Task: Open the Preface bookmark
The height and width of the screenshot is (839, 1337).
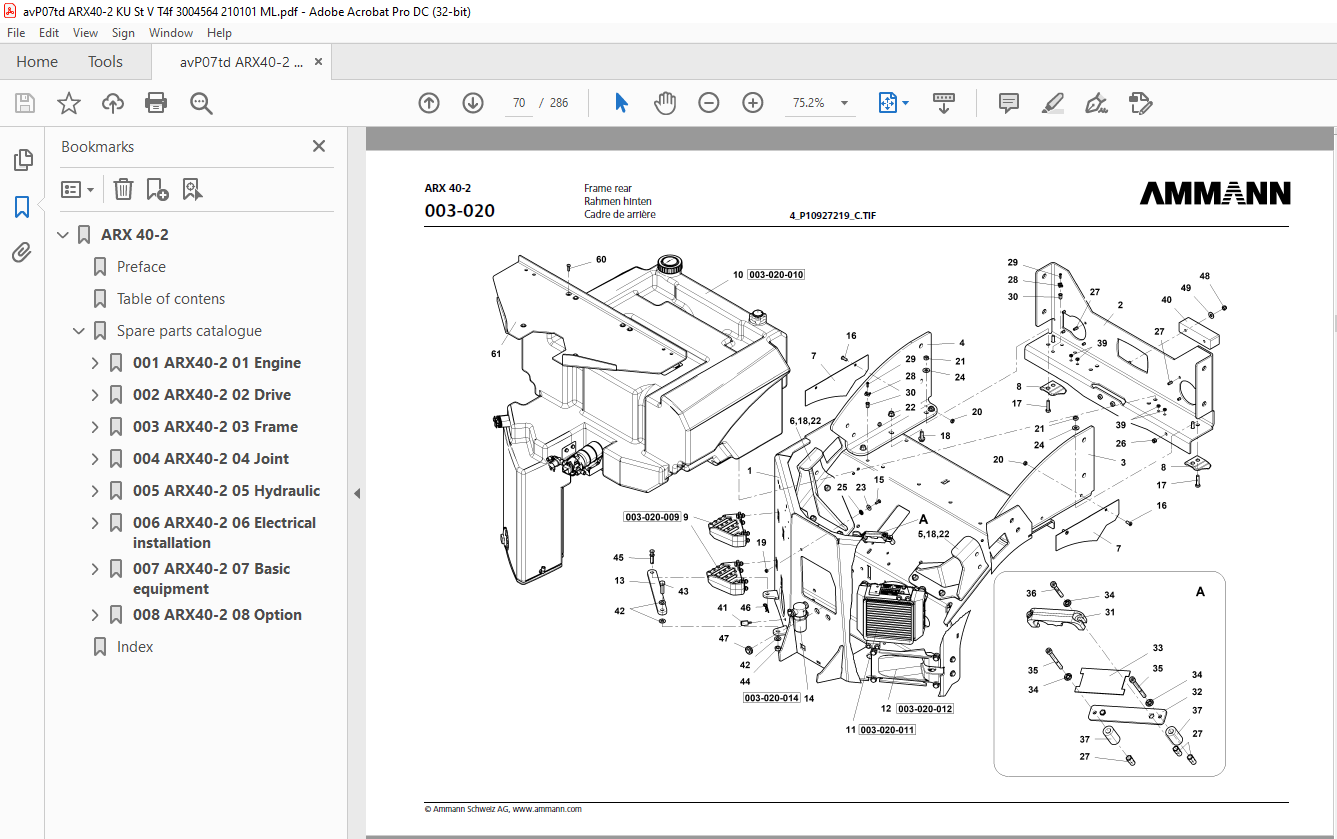Action: point(141,267)
